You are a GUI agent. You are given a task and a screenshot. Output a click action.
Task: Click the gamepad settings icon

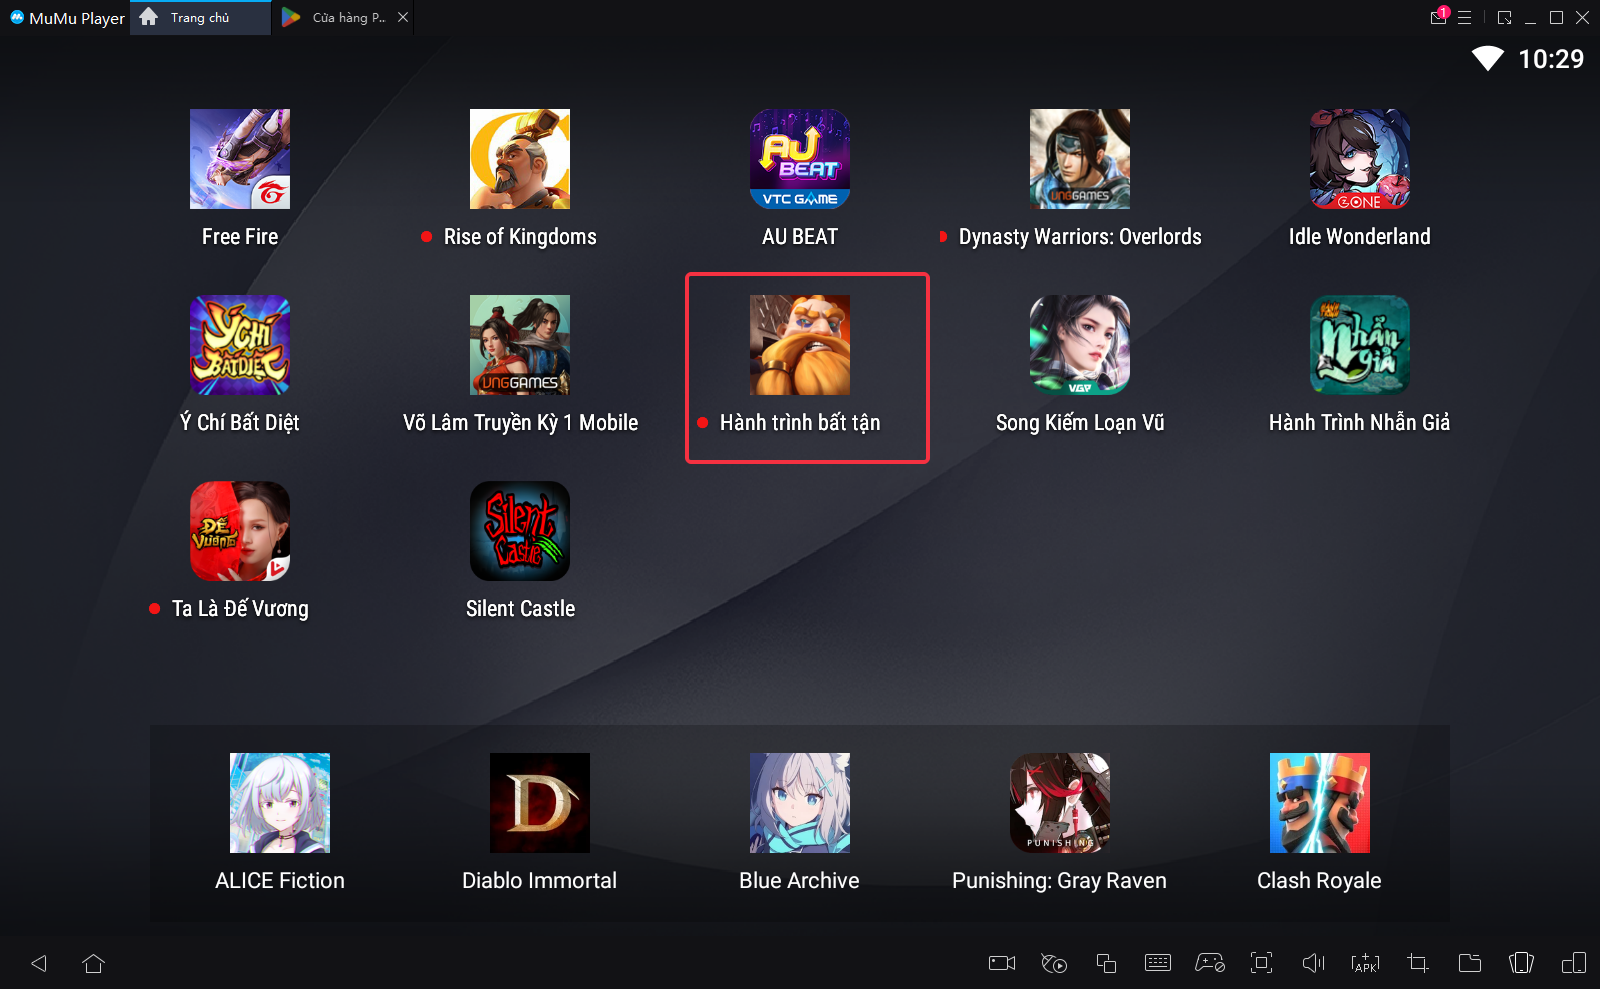click(1210, 963)
